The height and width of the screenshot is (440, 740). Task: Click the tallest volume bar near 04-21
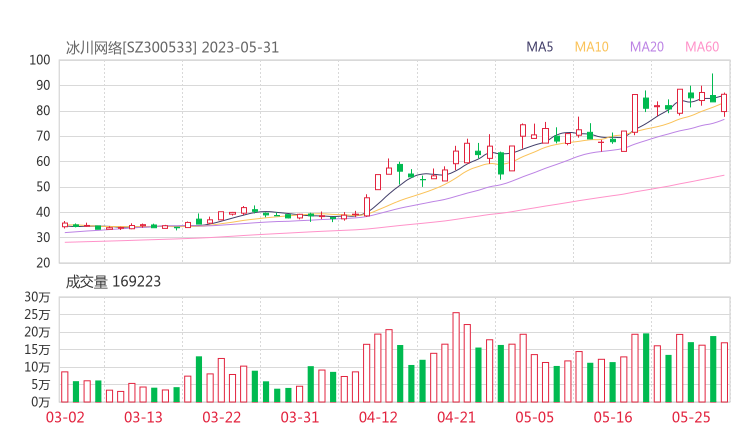tap(456, 357)
